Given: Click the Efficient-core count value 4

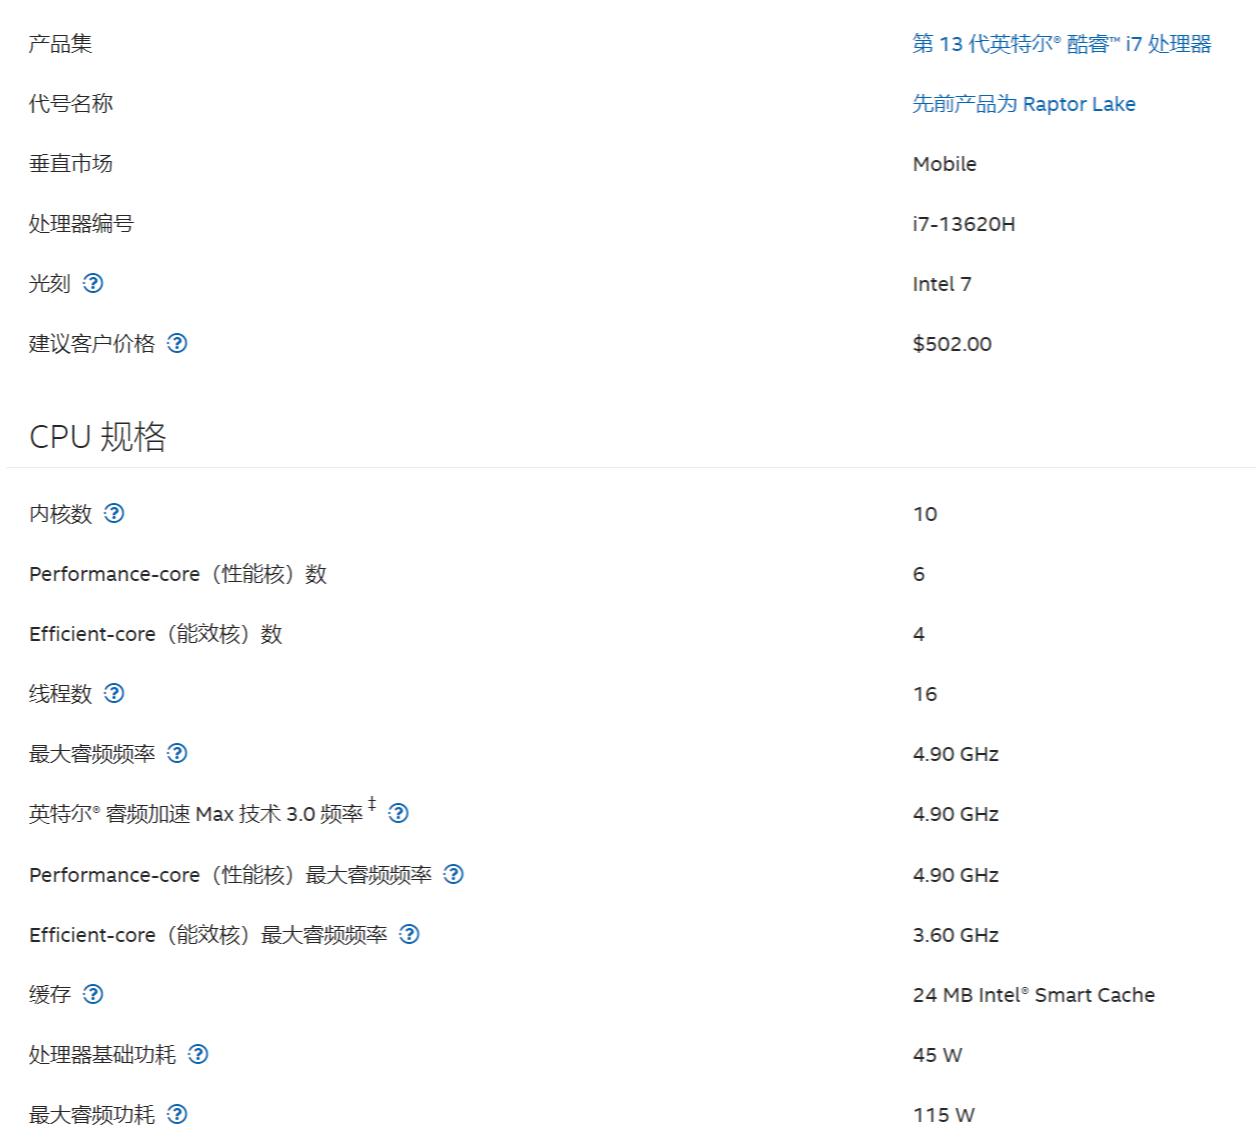Looking at the screenshot, I should tap(919, 634).
